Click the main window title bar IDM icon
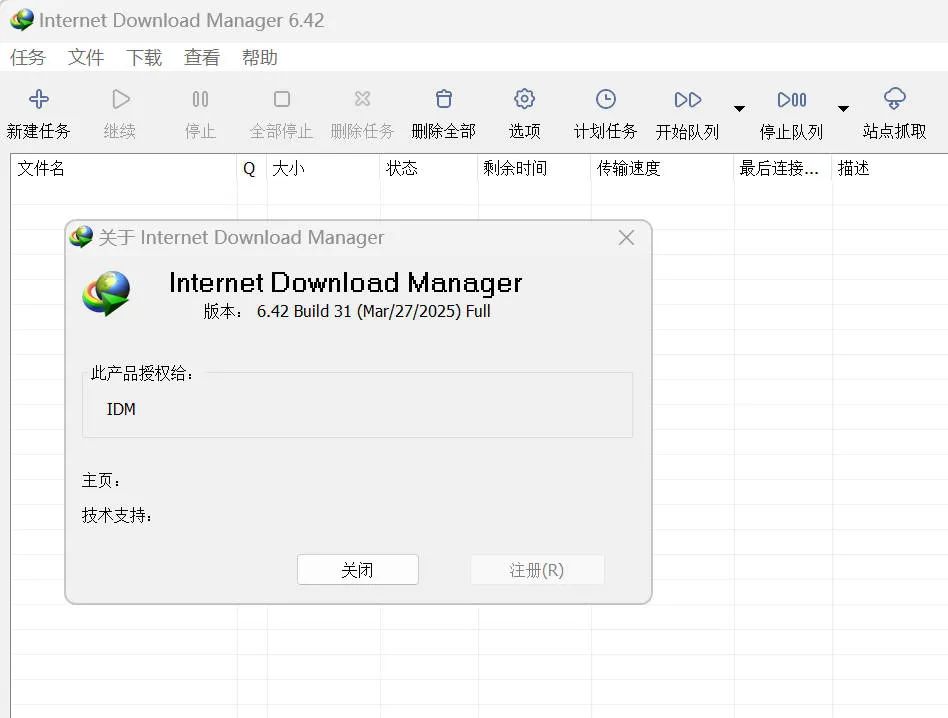 pyautogui.click(x=22, y=20)
